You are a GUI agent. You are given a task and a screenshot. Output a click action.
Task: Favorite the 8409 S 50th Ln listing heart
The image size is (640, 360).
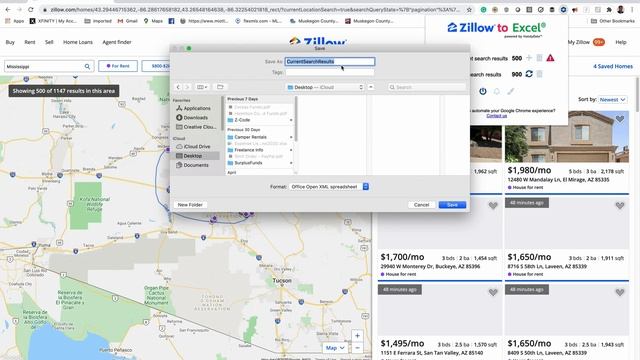(x=620, y=292)
